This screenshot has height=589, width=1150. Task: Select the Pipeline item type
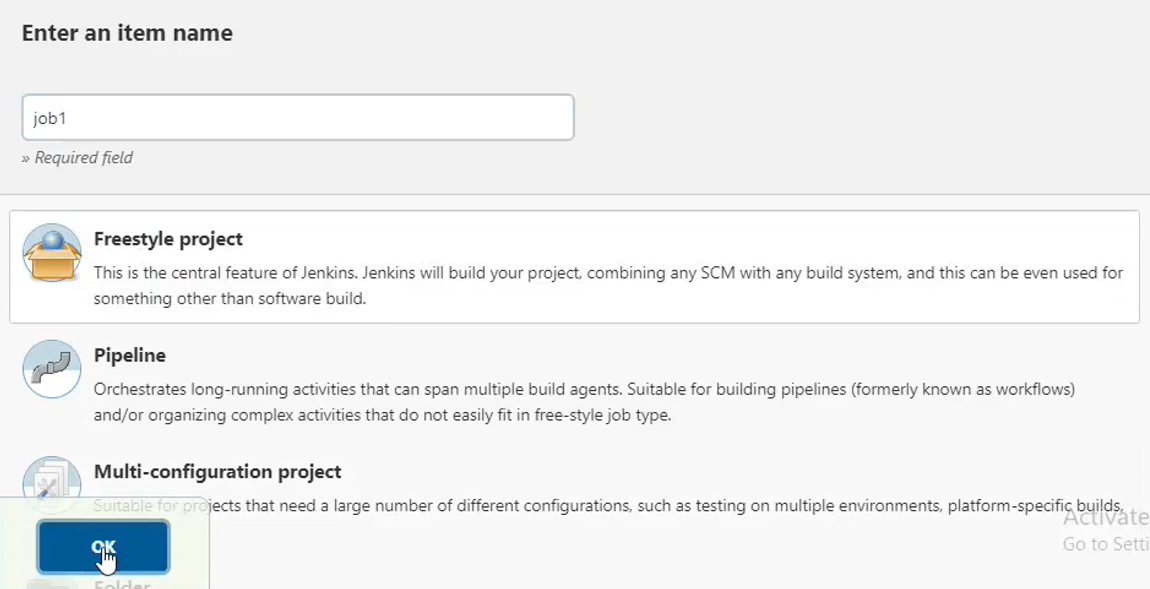(x=575, y=382)
